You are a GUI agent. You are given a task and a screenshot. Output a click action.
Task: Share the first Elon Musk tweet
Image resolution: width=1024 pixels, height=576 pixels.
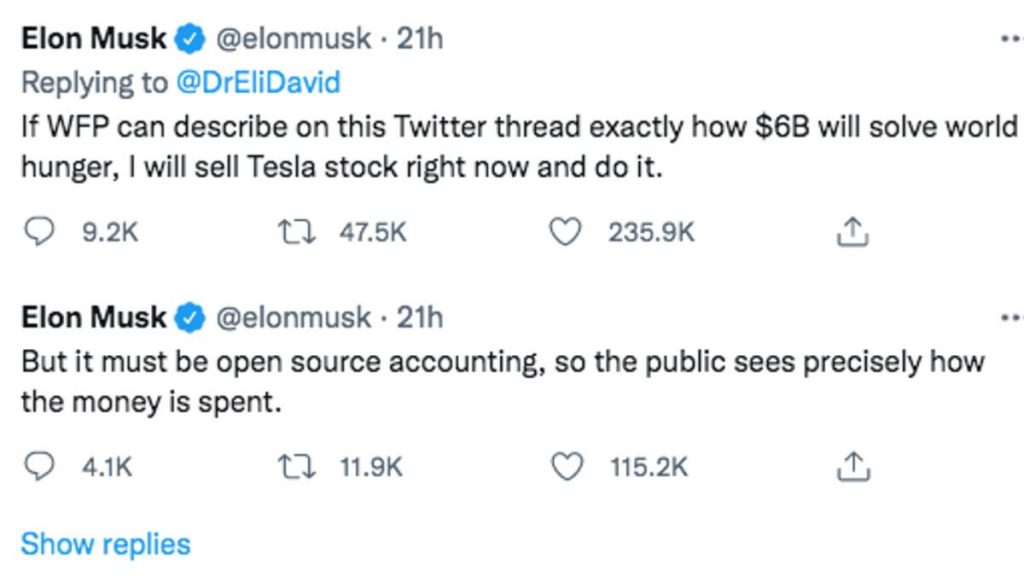pos(850,232)
